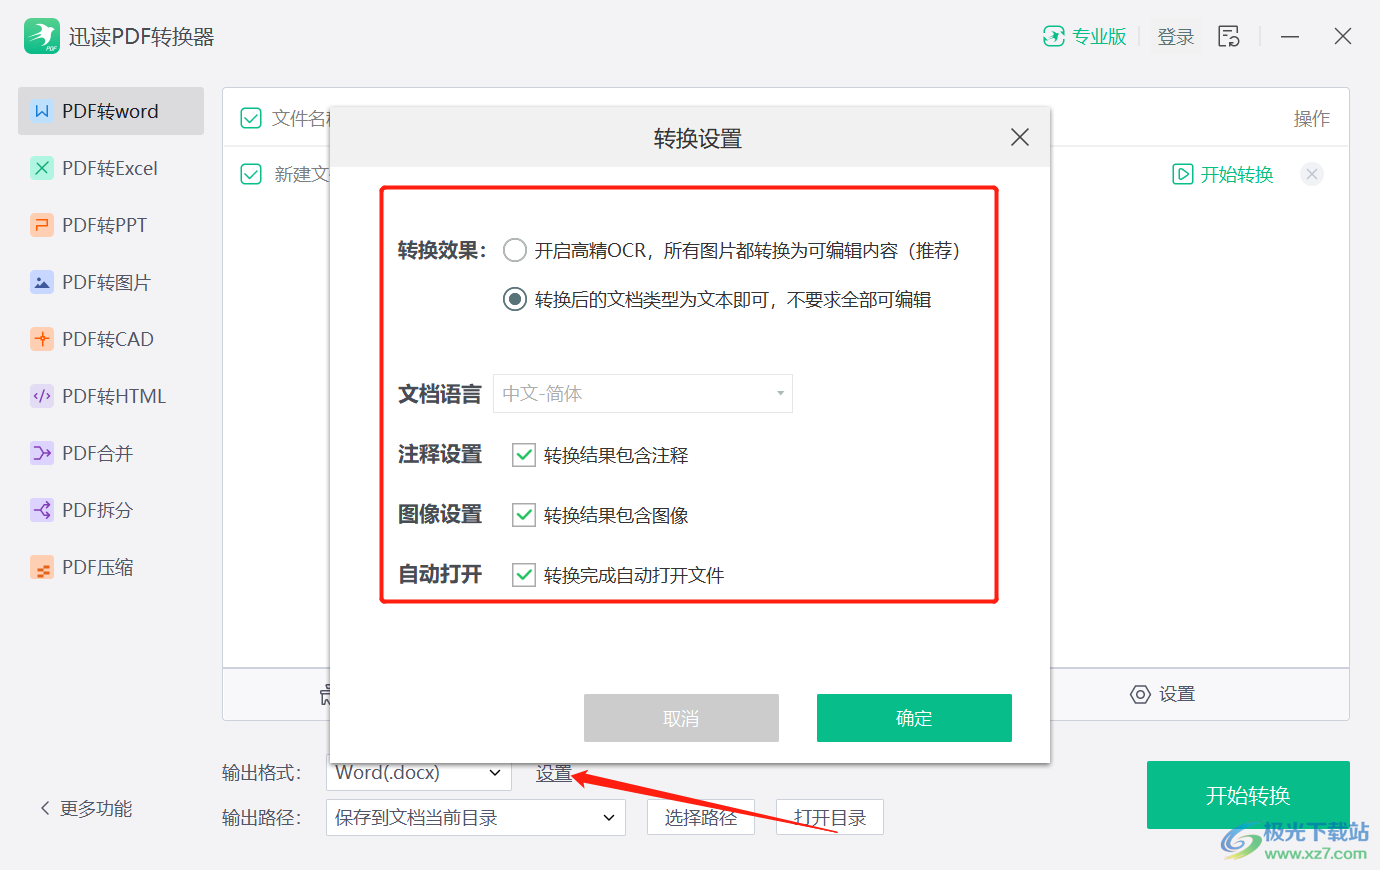Click the play icon beside 开始转换 row
Image resolution: width=1380 pixels, height=870 pixels.
[1183, 174]
